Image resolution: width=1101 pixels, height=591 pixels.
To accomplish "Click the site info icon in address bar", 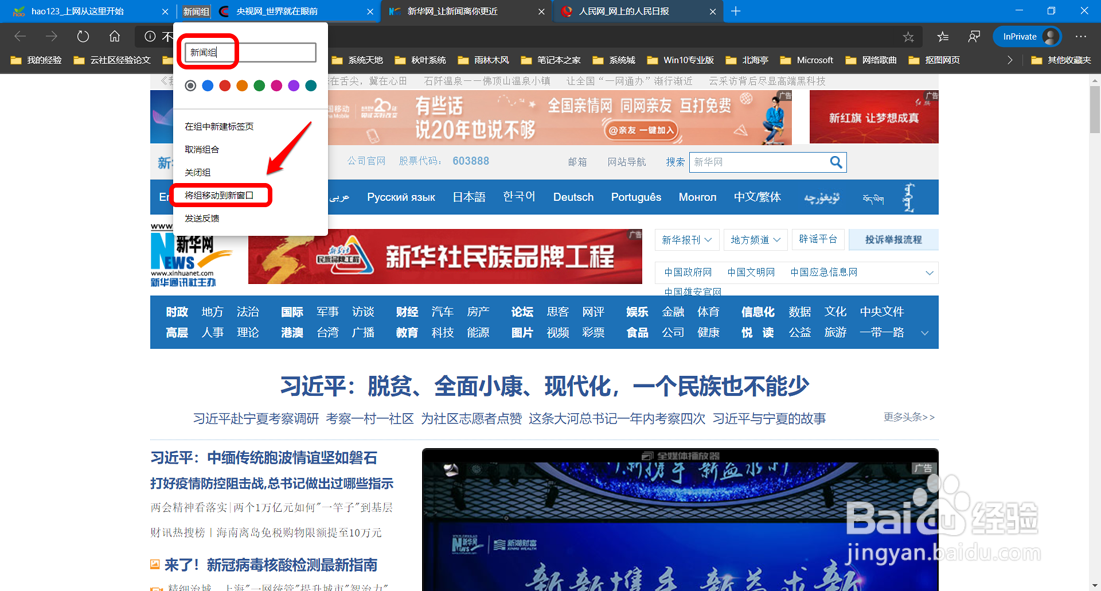I will [150, 36].
